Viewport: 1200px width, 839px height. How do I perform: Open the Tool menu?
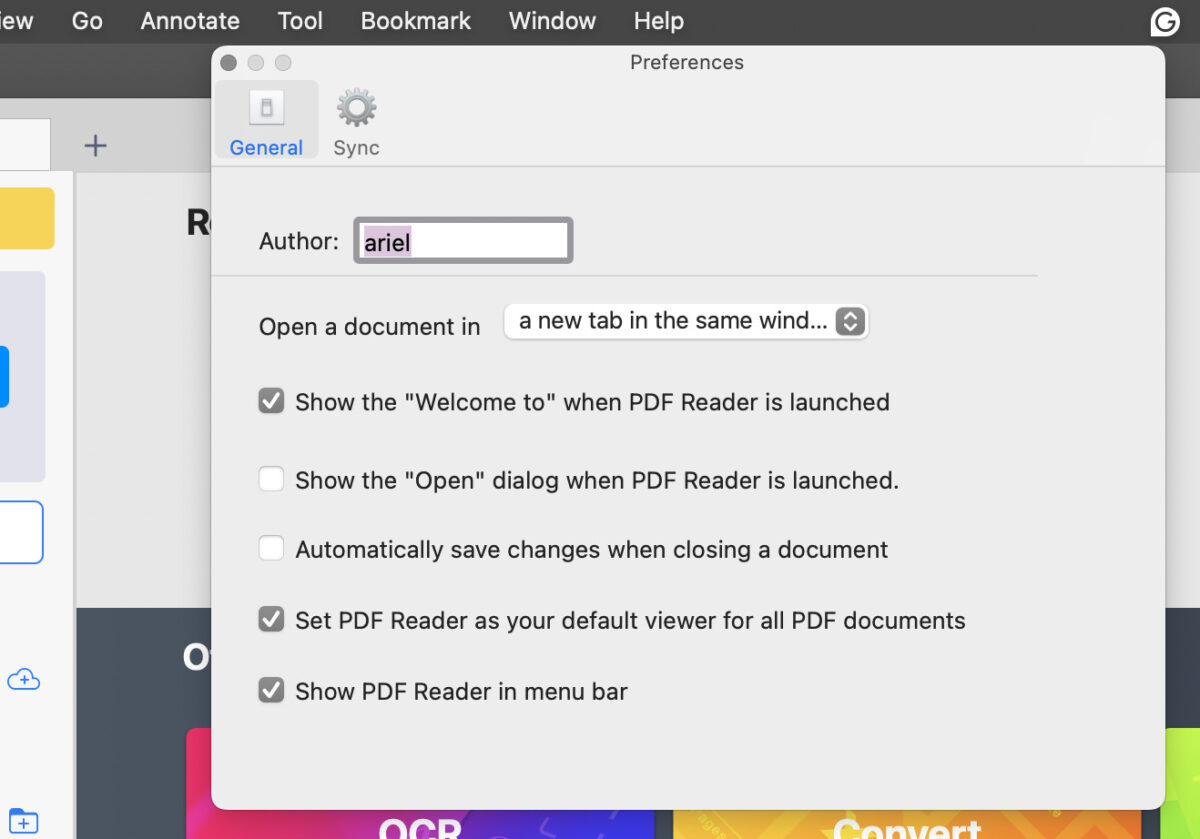[299, 21]
